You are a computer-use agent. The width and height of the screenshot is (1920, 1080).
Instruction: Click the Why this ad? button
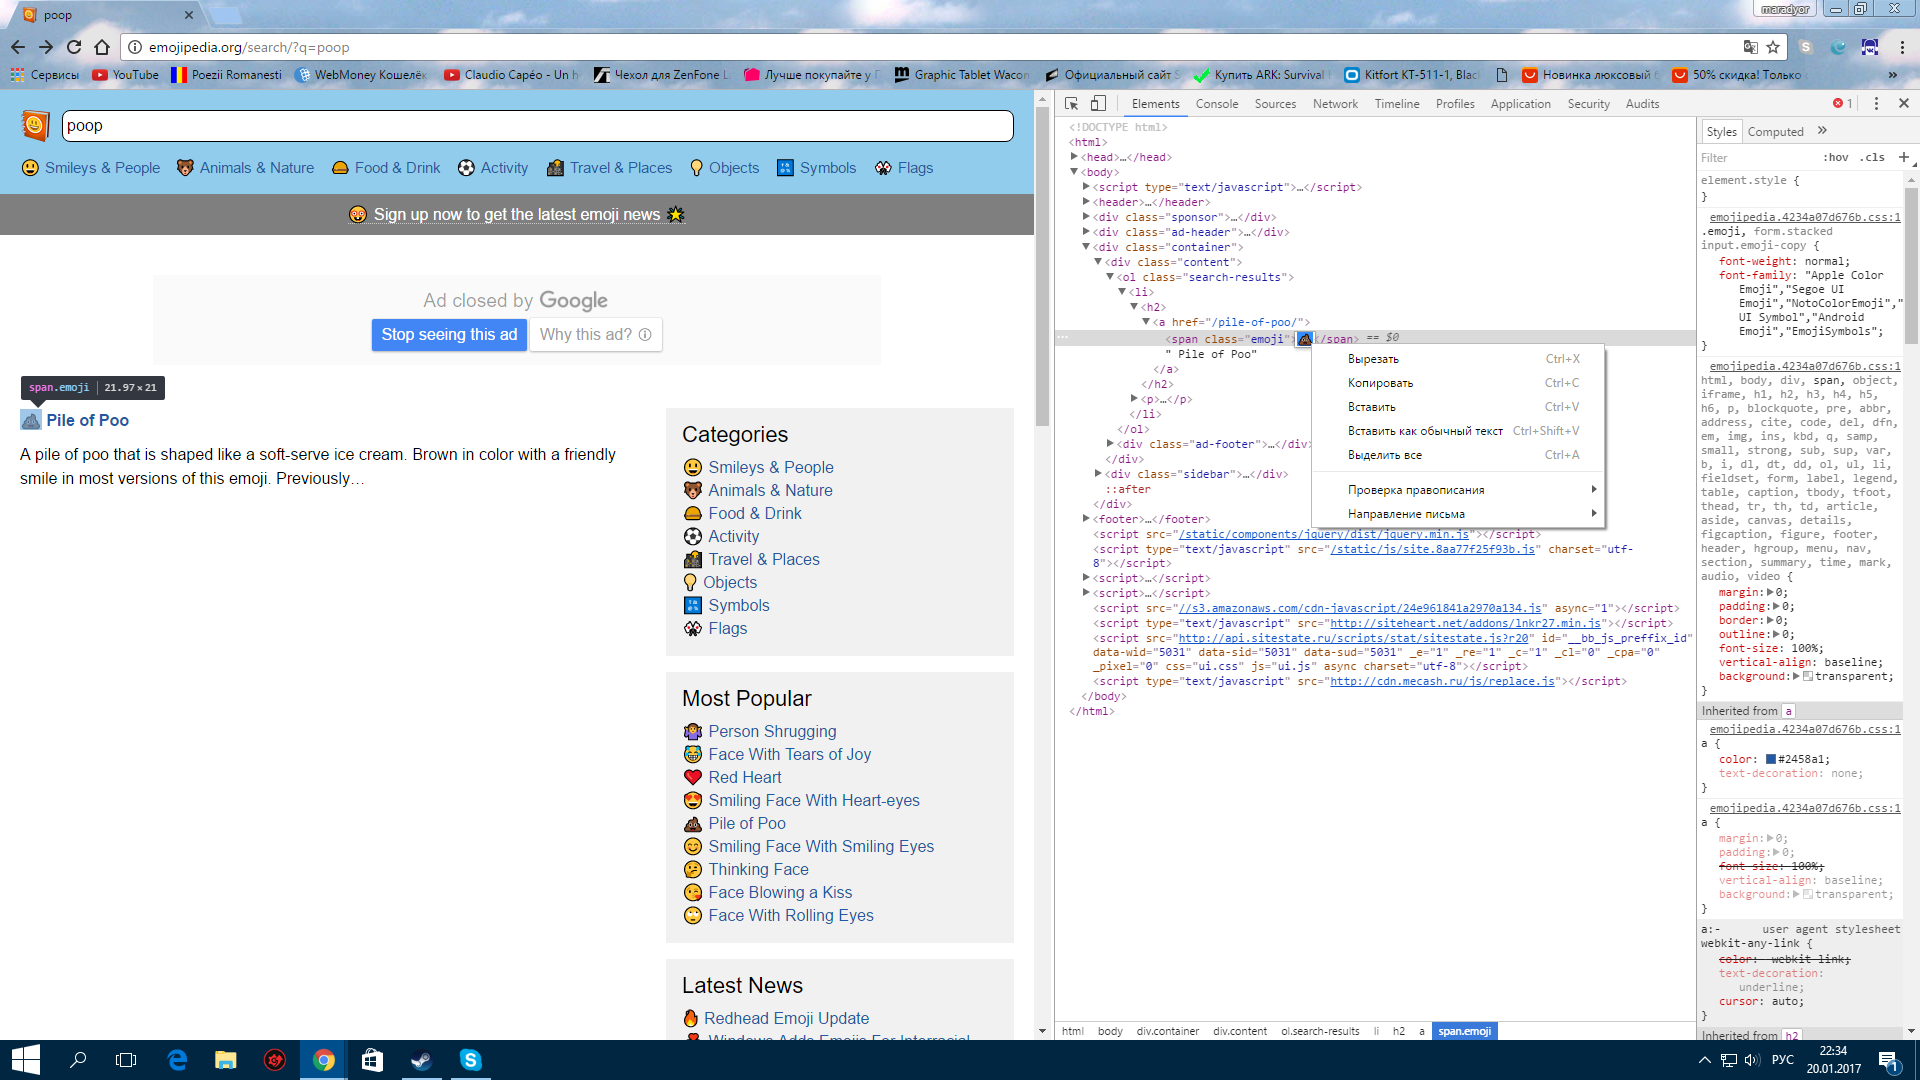pyautogui.click(x=595, y=335)
